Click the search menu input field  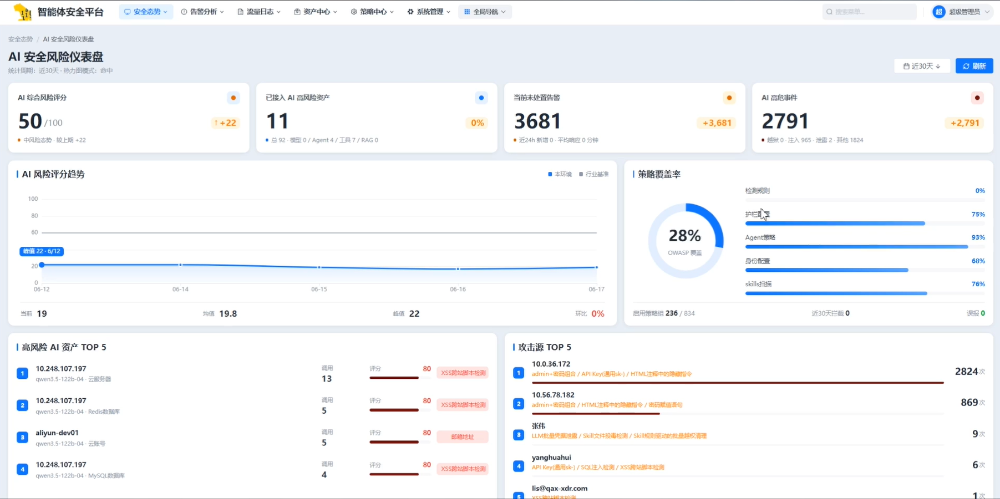[x=869, y=12]
